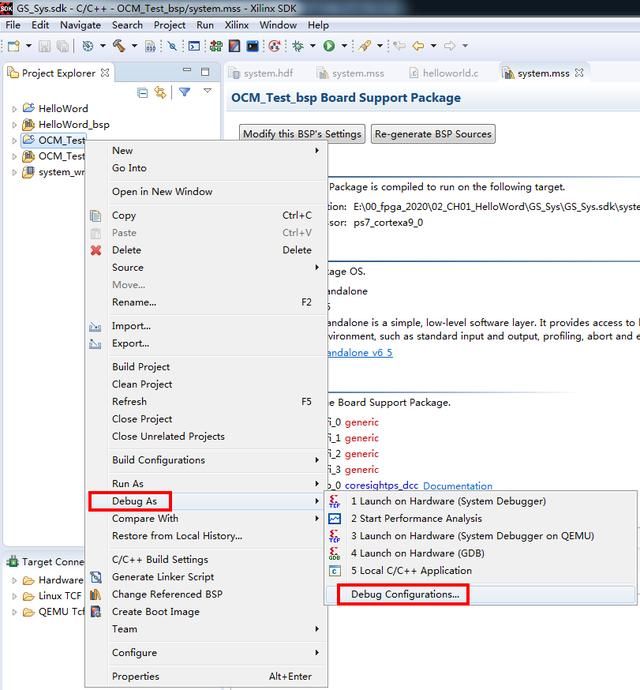Close the active system.mss editor tab
This screenshot has width=640, height=690.
(x=579, y=73)
